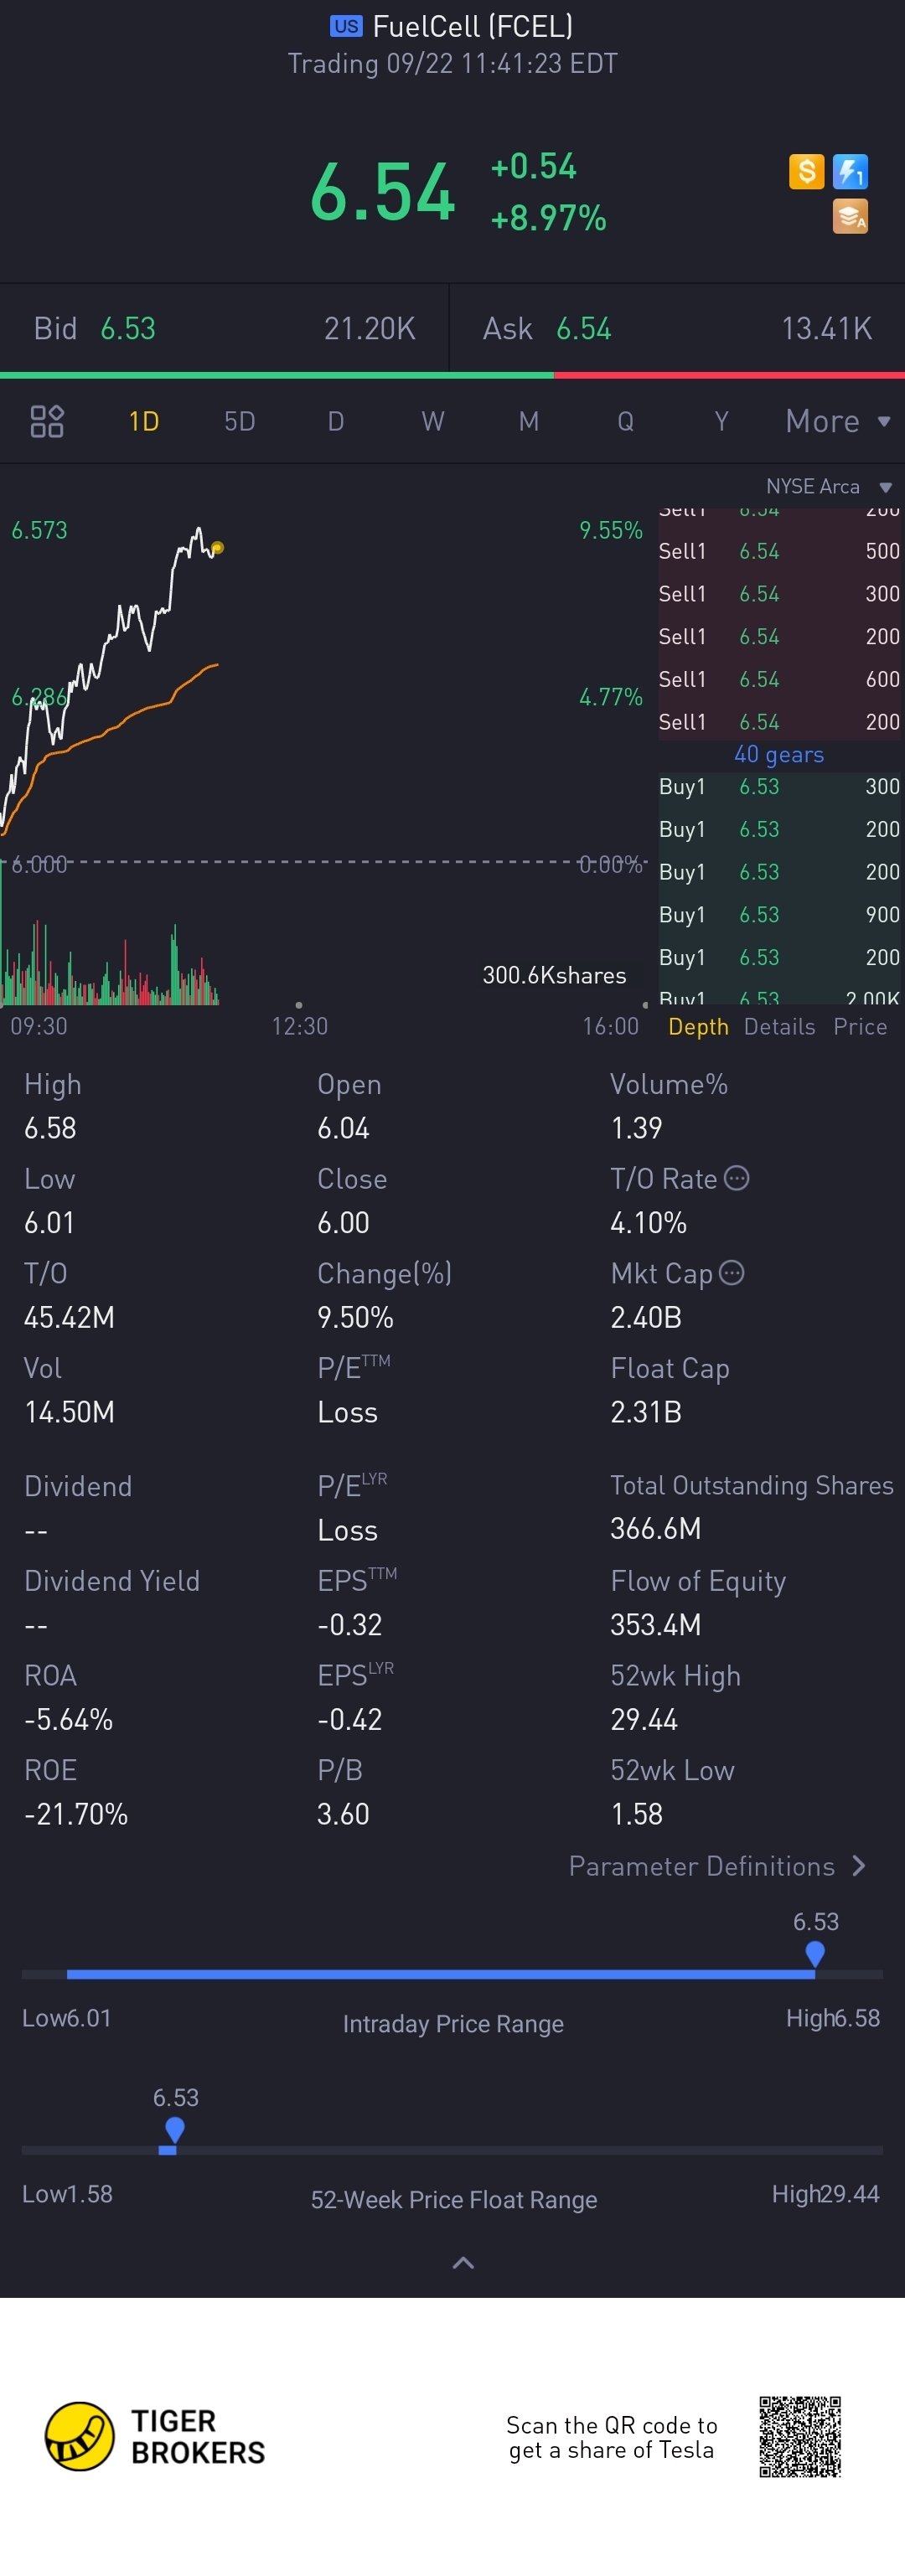Switch to the monthly M chart
905x2576 pixels.
click(529, 421)
